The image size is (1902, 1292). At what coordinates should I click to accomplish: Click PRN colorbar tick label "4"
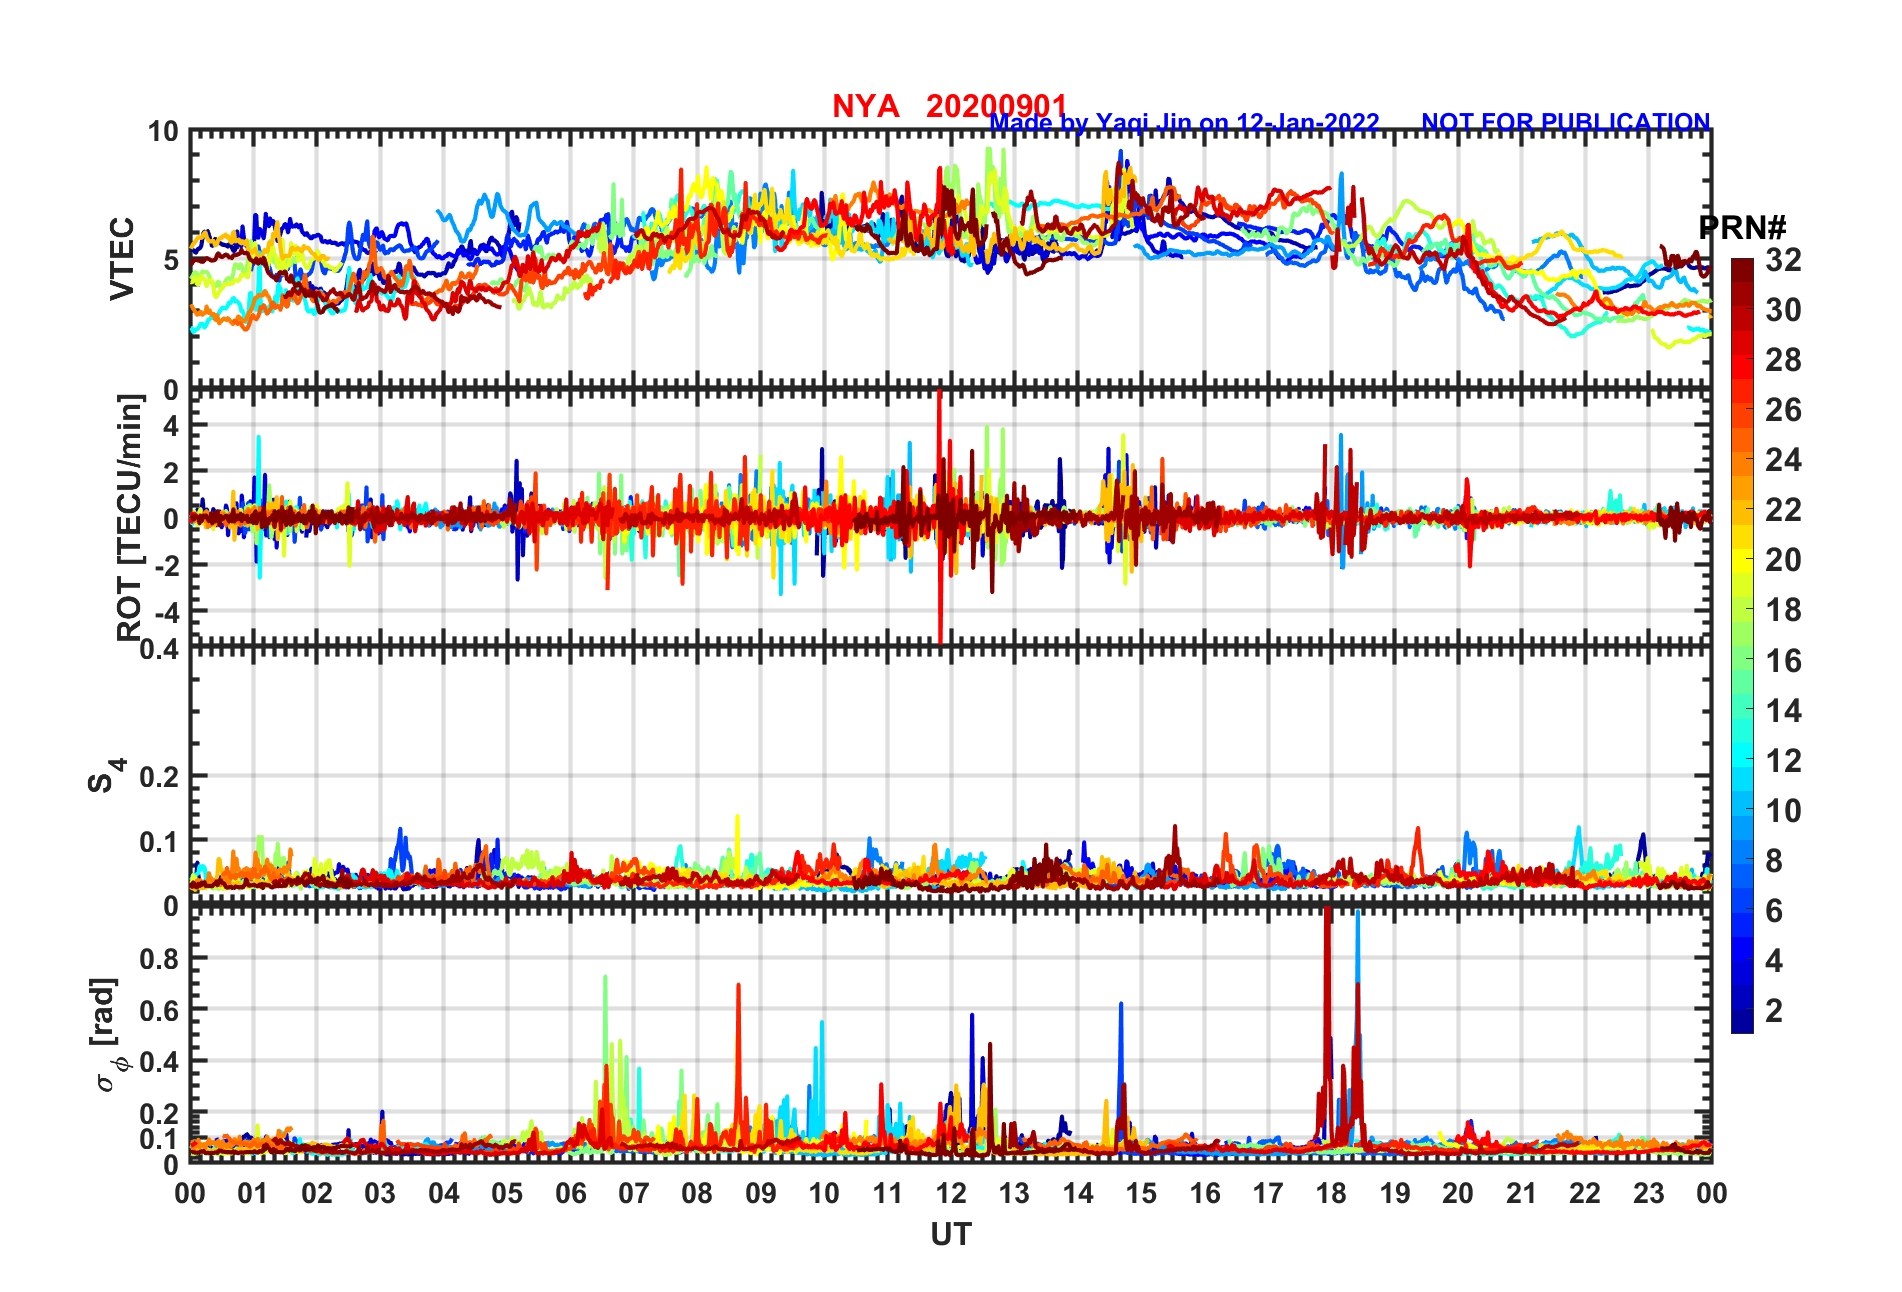[1774, 961]
